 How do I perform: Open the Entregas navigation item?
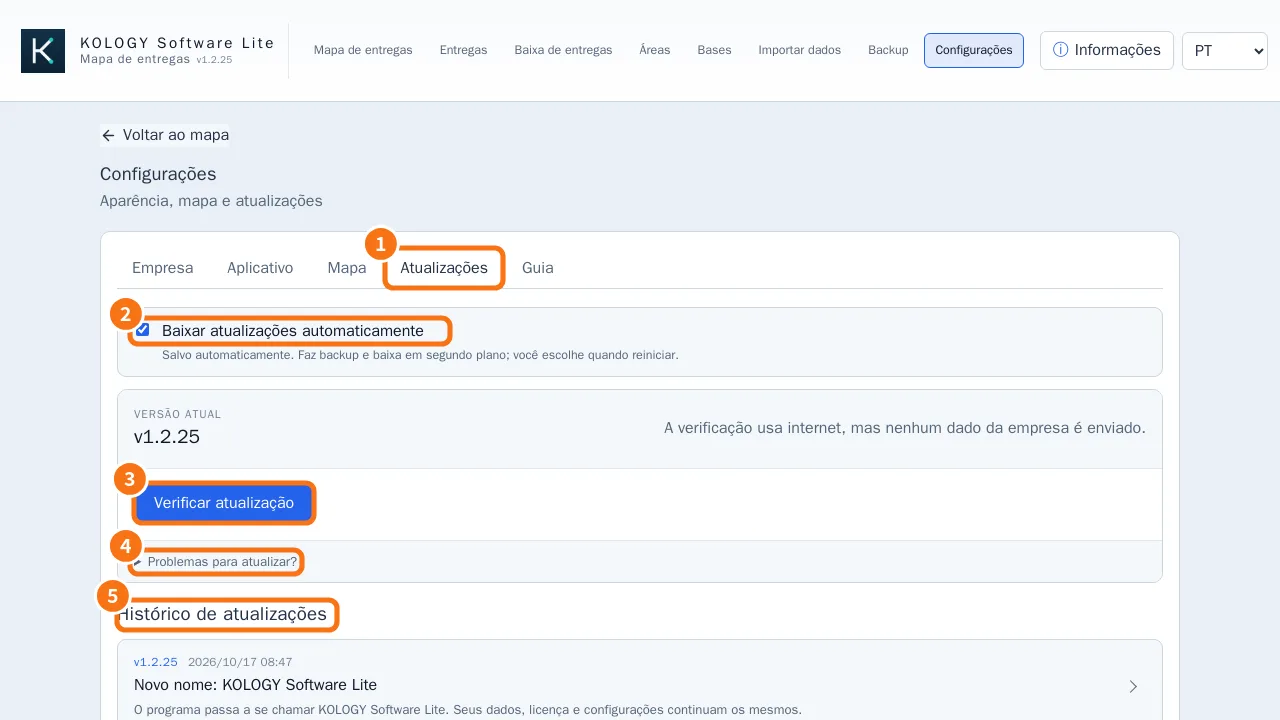coord(464,50)
